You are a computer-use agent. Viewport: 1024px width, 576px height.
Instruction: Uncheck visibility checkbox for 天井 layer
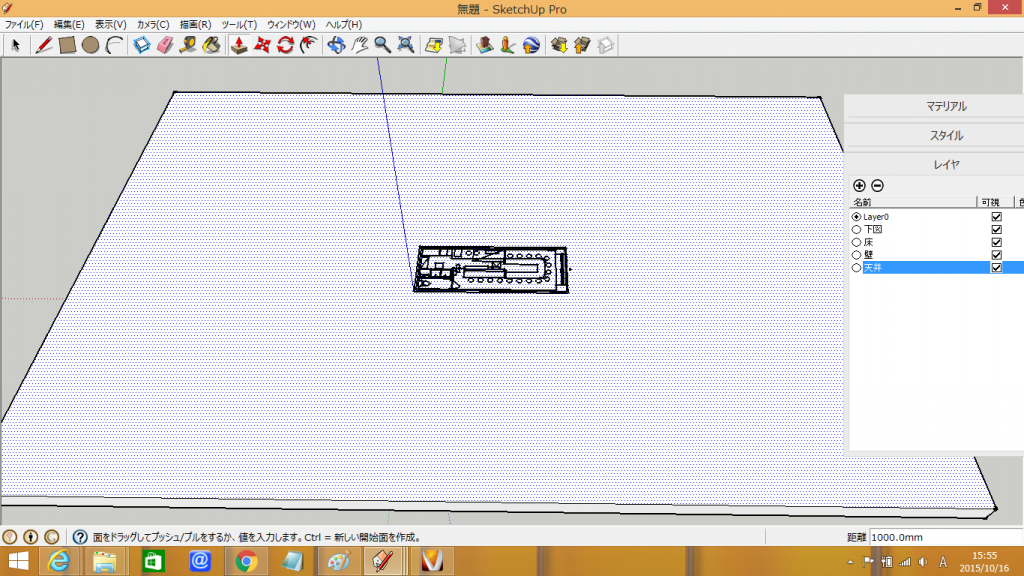pos(996,268)
